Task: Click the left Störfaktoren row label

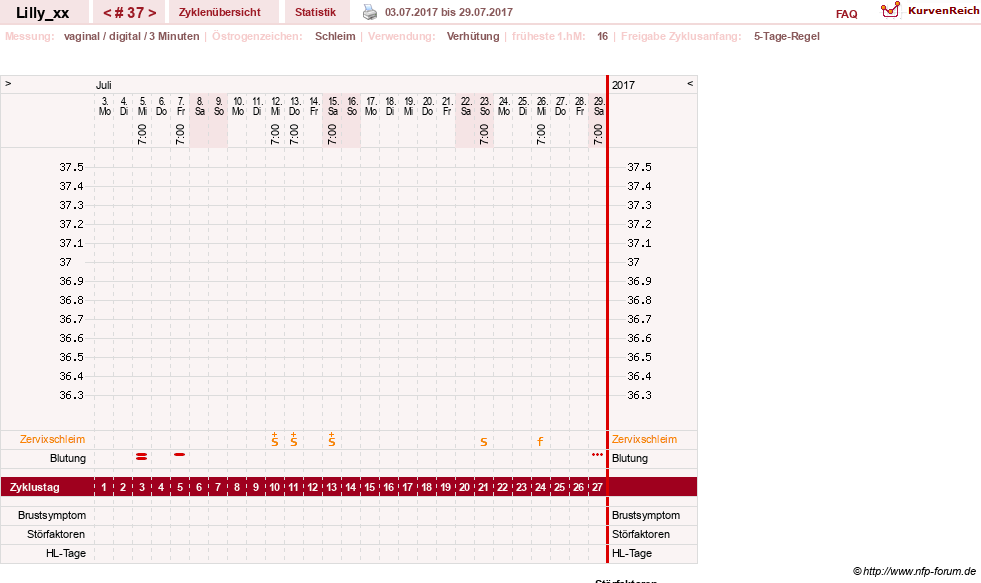Action: 56,534
